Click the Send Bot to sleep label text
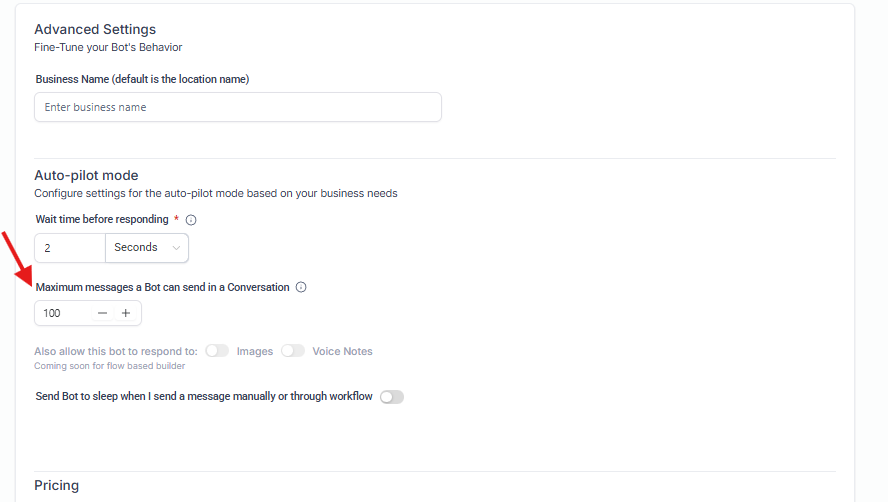The height and width of the screenshot is (502, 888). [x=204, y=397]
